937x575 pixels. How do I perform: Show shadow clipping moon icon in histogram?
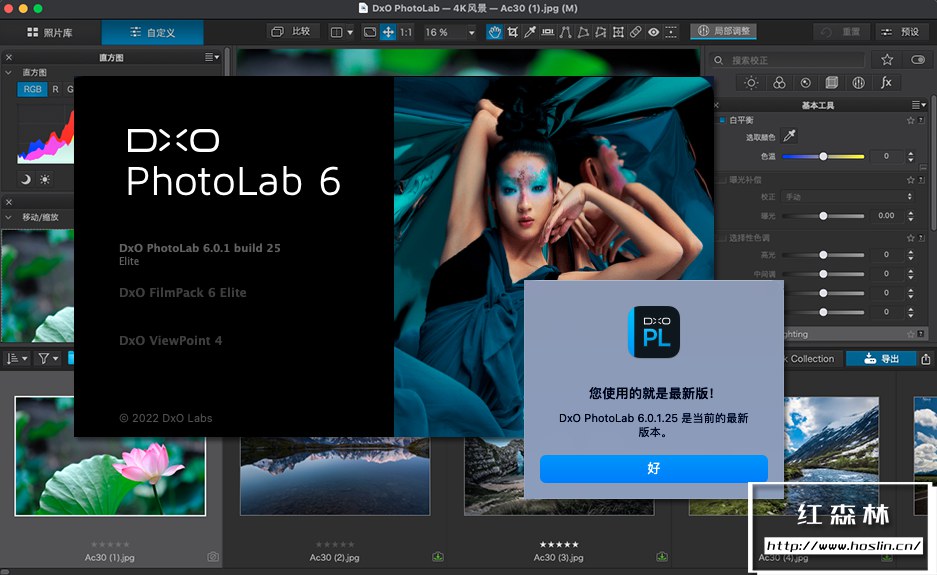pyautogui.click(x=26, y=179)
